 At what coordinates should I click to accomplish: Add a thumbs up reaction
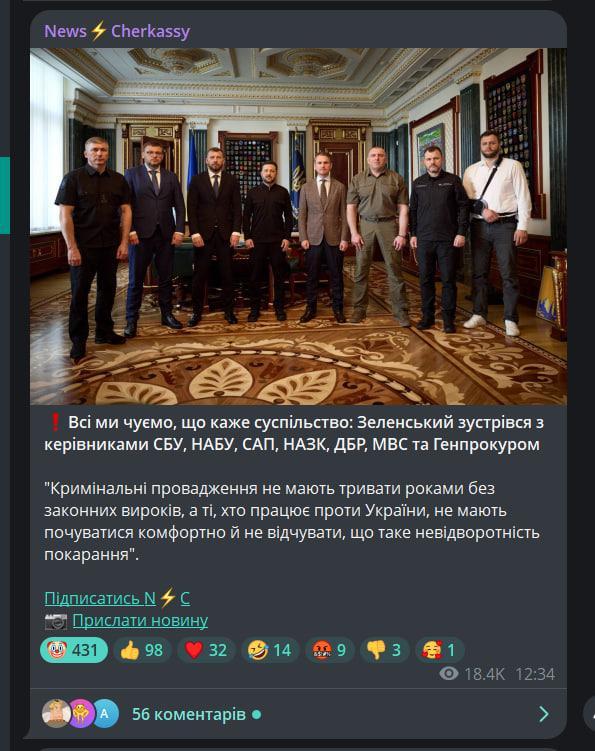tap(142, 650)
